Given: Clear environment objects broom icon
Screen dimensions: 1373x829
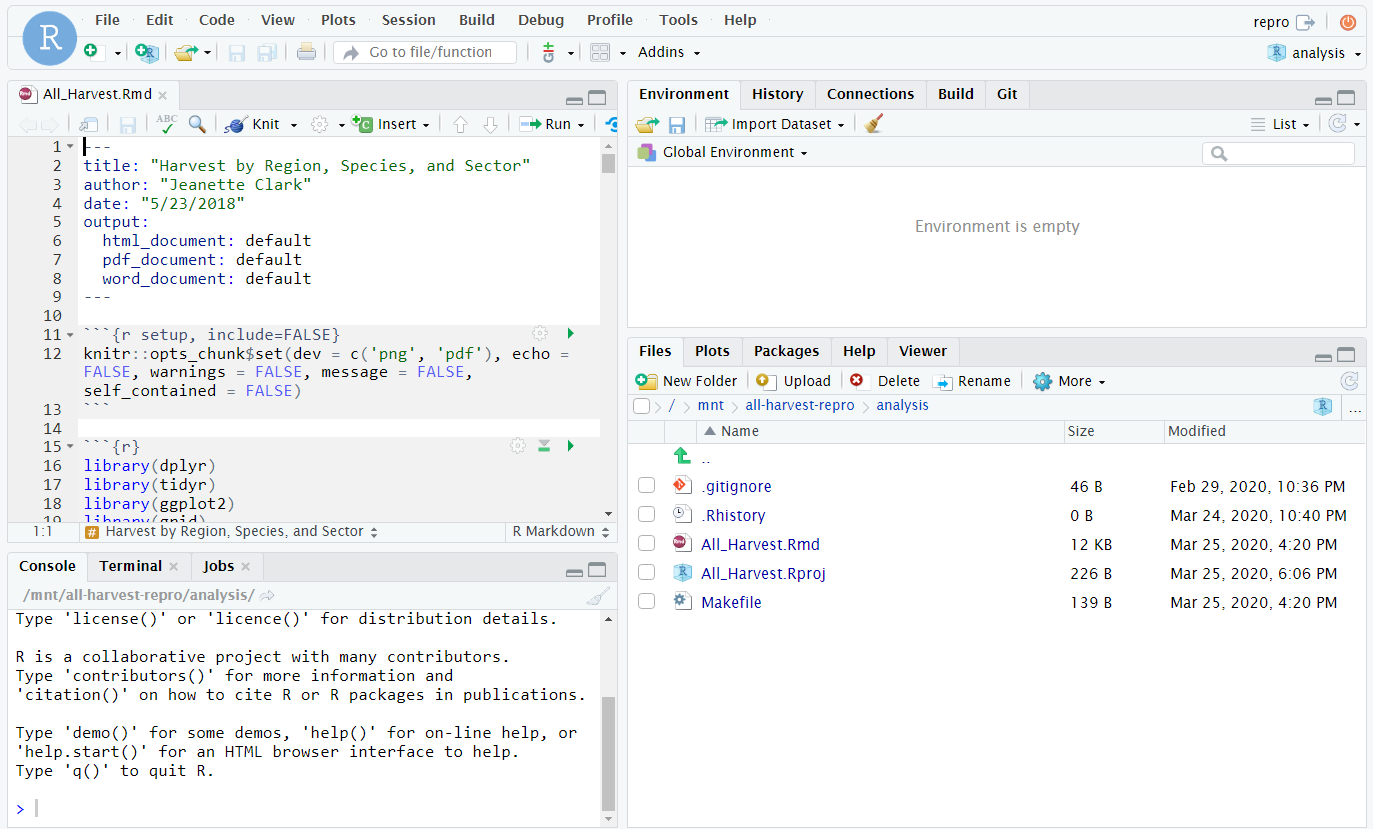Looking at the screenshot, I should 874,124.
